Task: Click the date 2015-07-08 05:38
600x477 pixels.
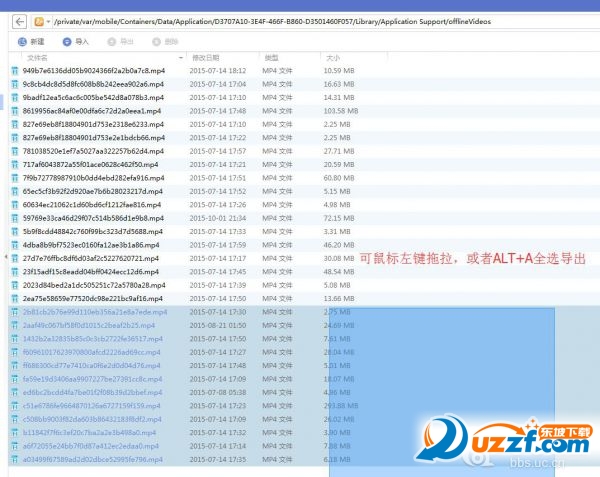Action: click(218, 392)
